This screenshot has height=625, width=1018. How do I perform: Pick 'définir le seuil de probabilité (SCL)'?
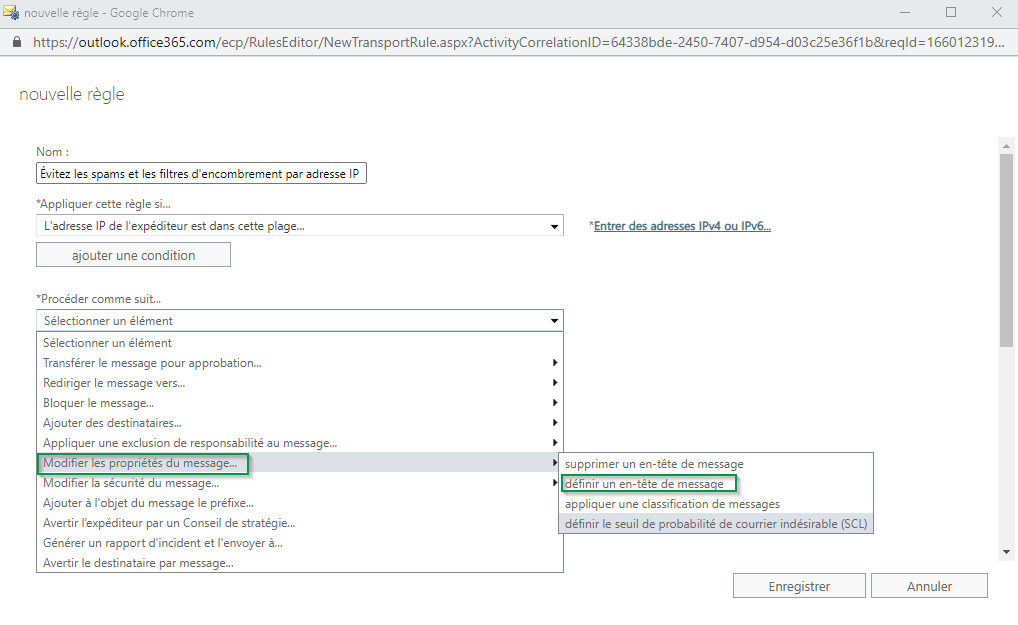pyautogui.click(x=715, y=524)
